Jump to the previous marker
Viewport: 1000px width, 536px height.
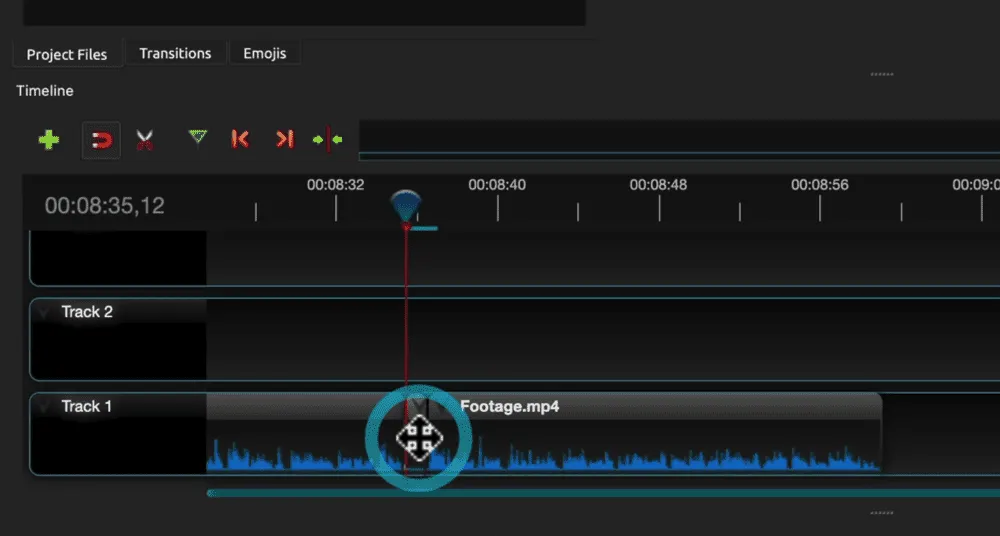tap(240, 140)
